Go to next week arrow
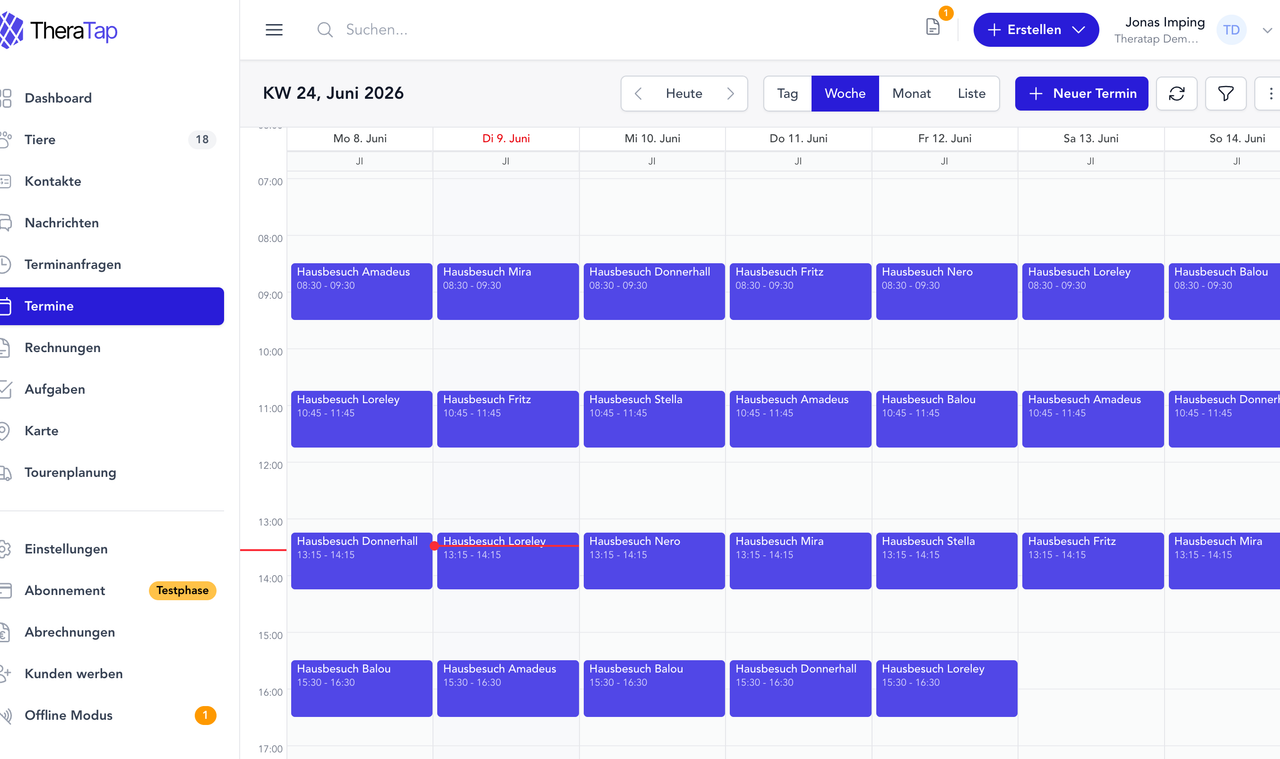The height and width of the screenshot is (759, 1280). [x=731, y=94]
